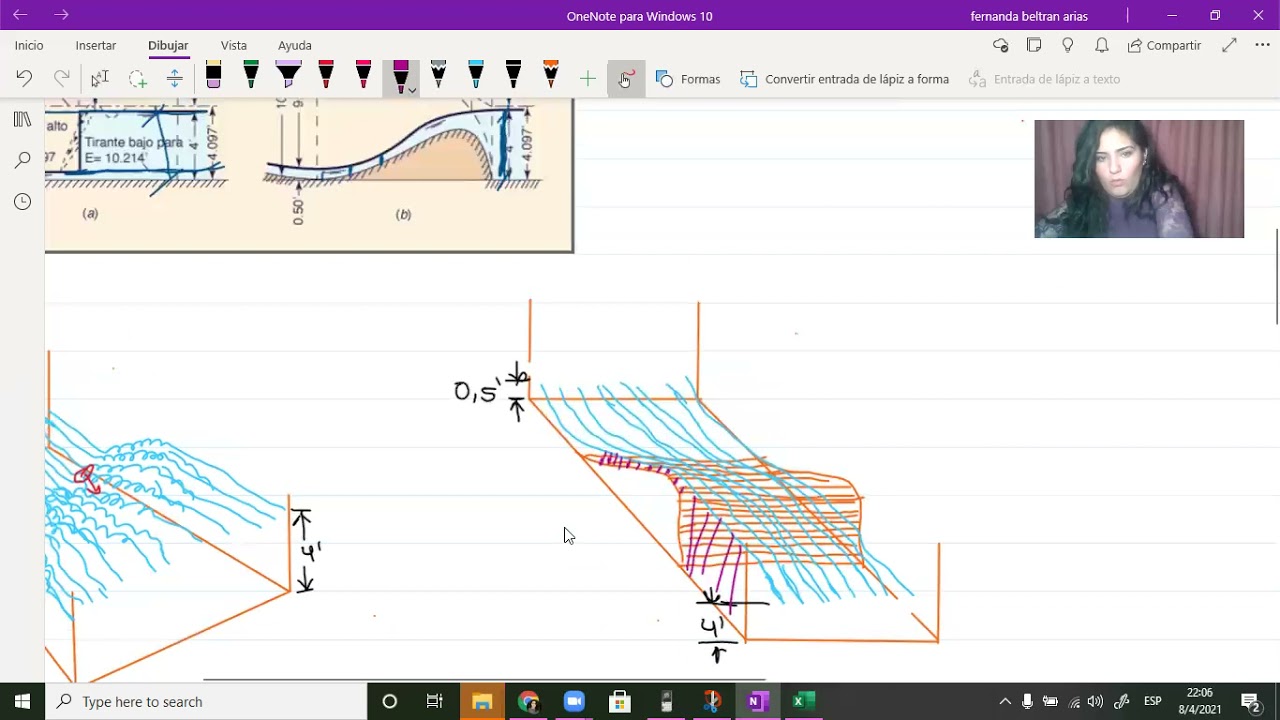Screen dimensions: 1280x720
Task: Click the page vertical scrollbar
Action: [x=1276, y=276]
